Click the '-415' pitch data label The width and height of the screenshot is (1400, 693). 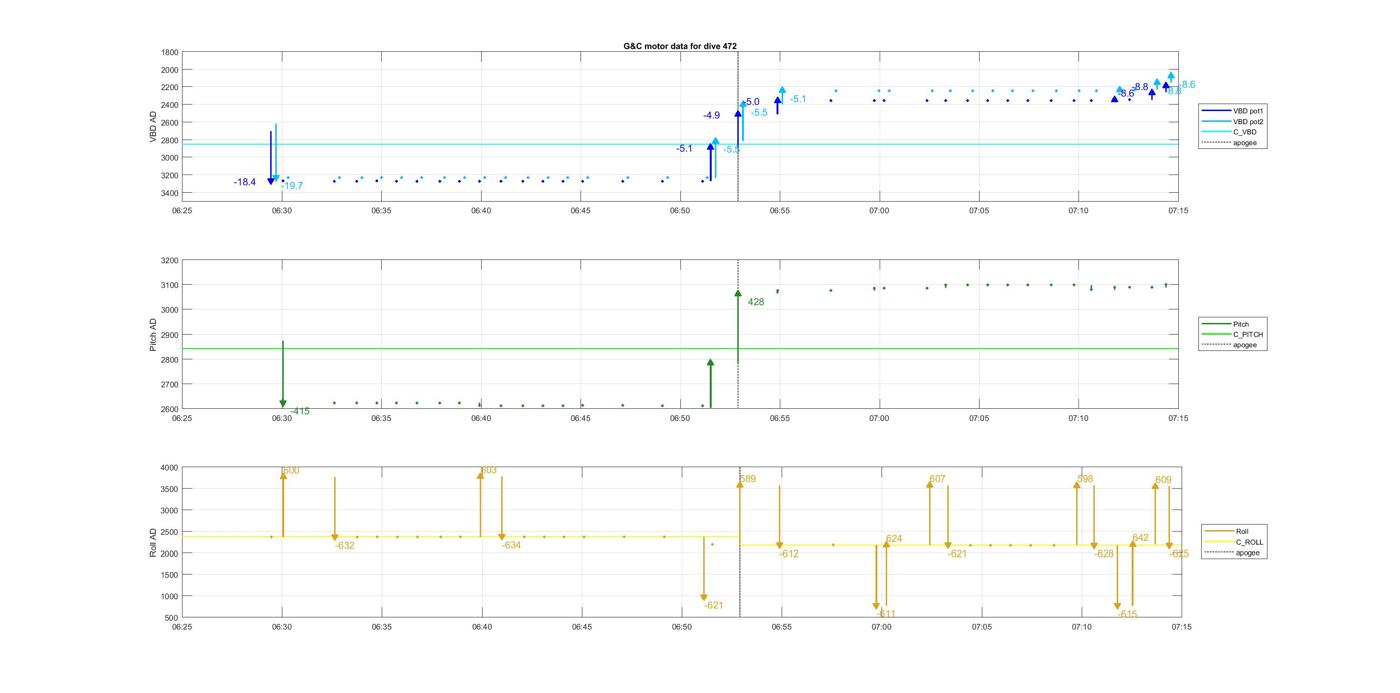click(x=300, y=411)
